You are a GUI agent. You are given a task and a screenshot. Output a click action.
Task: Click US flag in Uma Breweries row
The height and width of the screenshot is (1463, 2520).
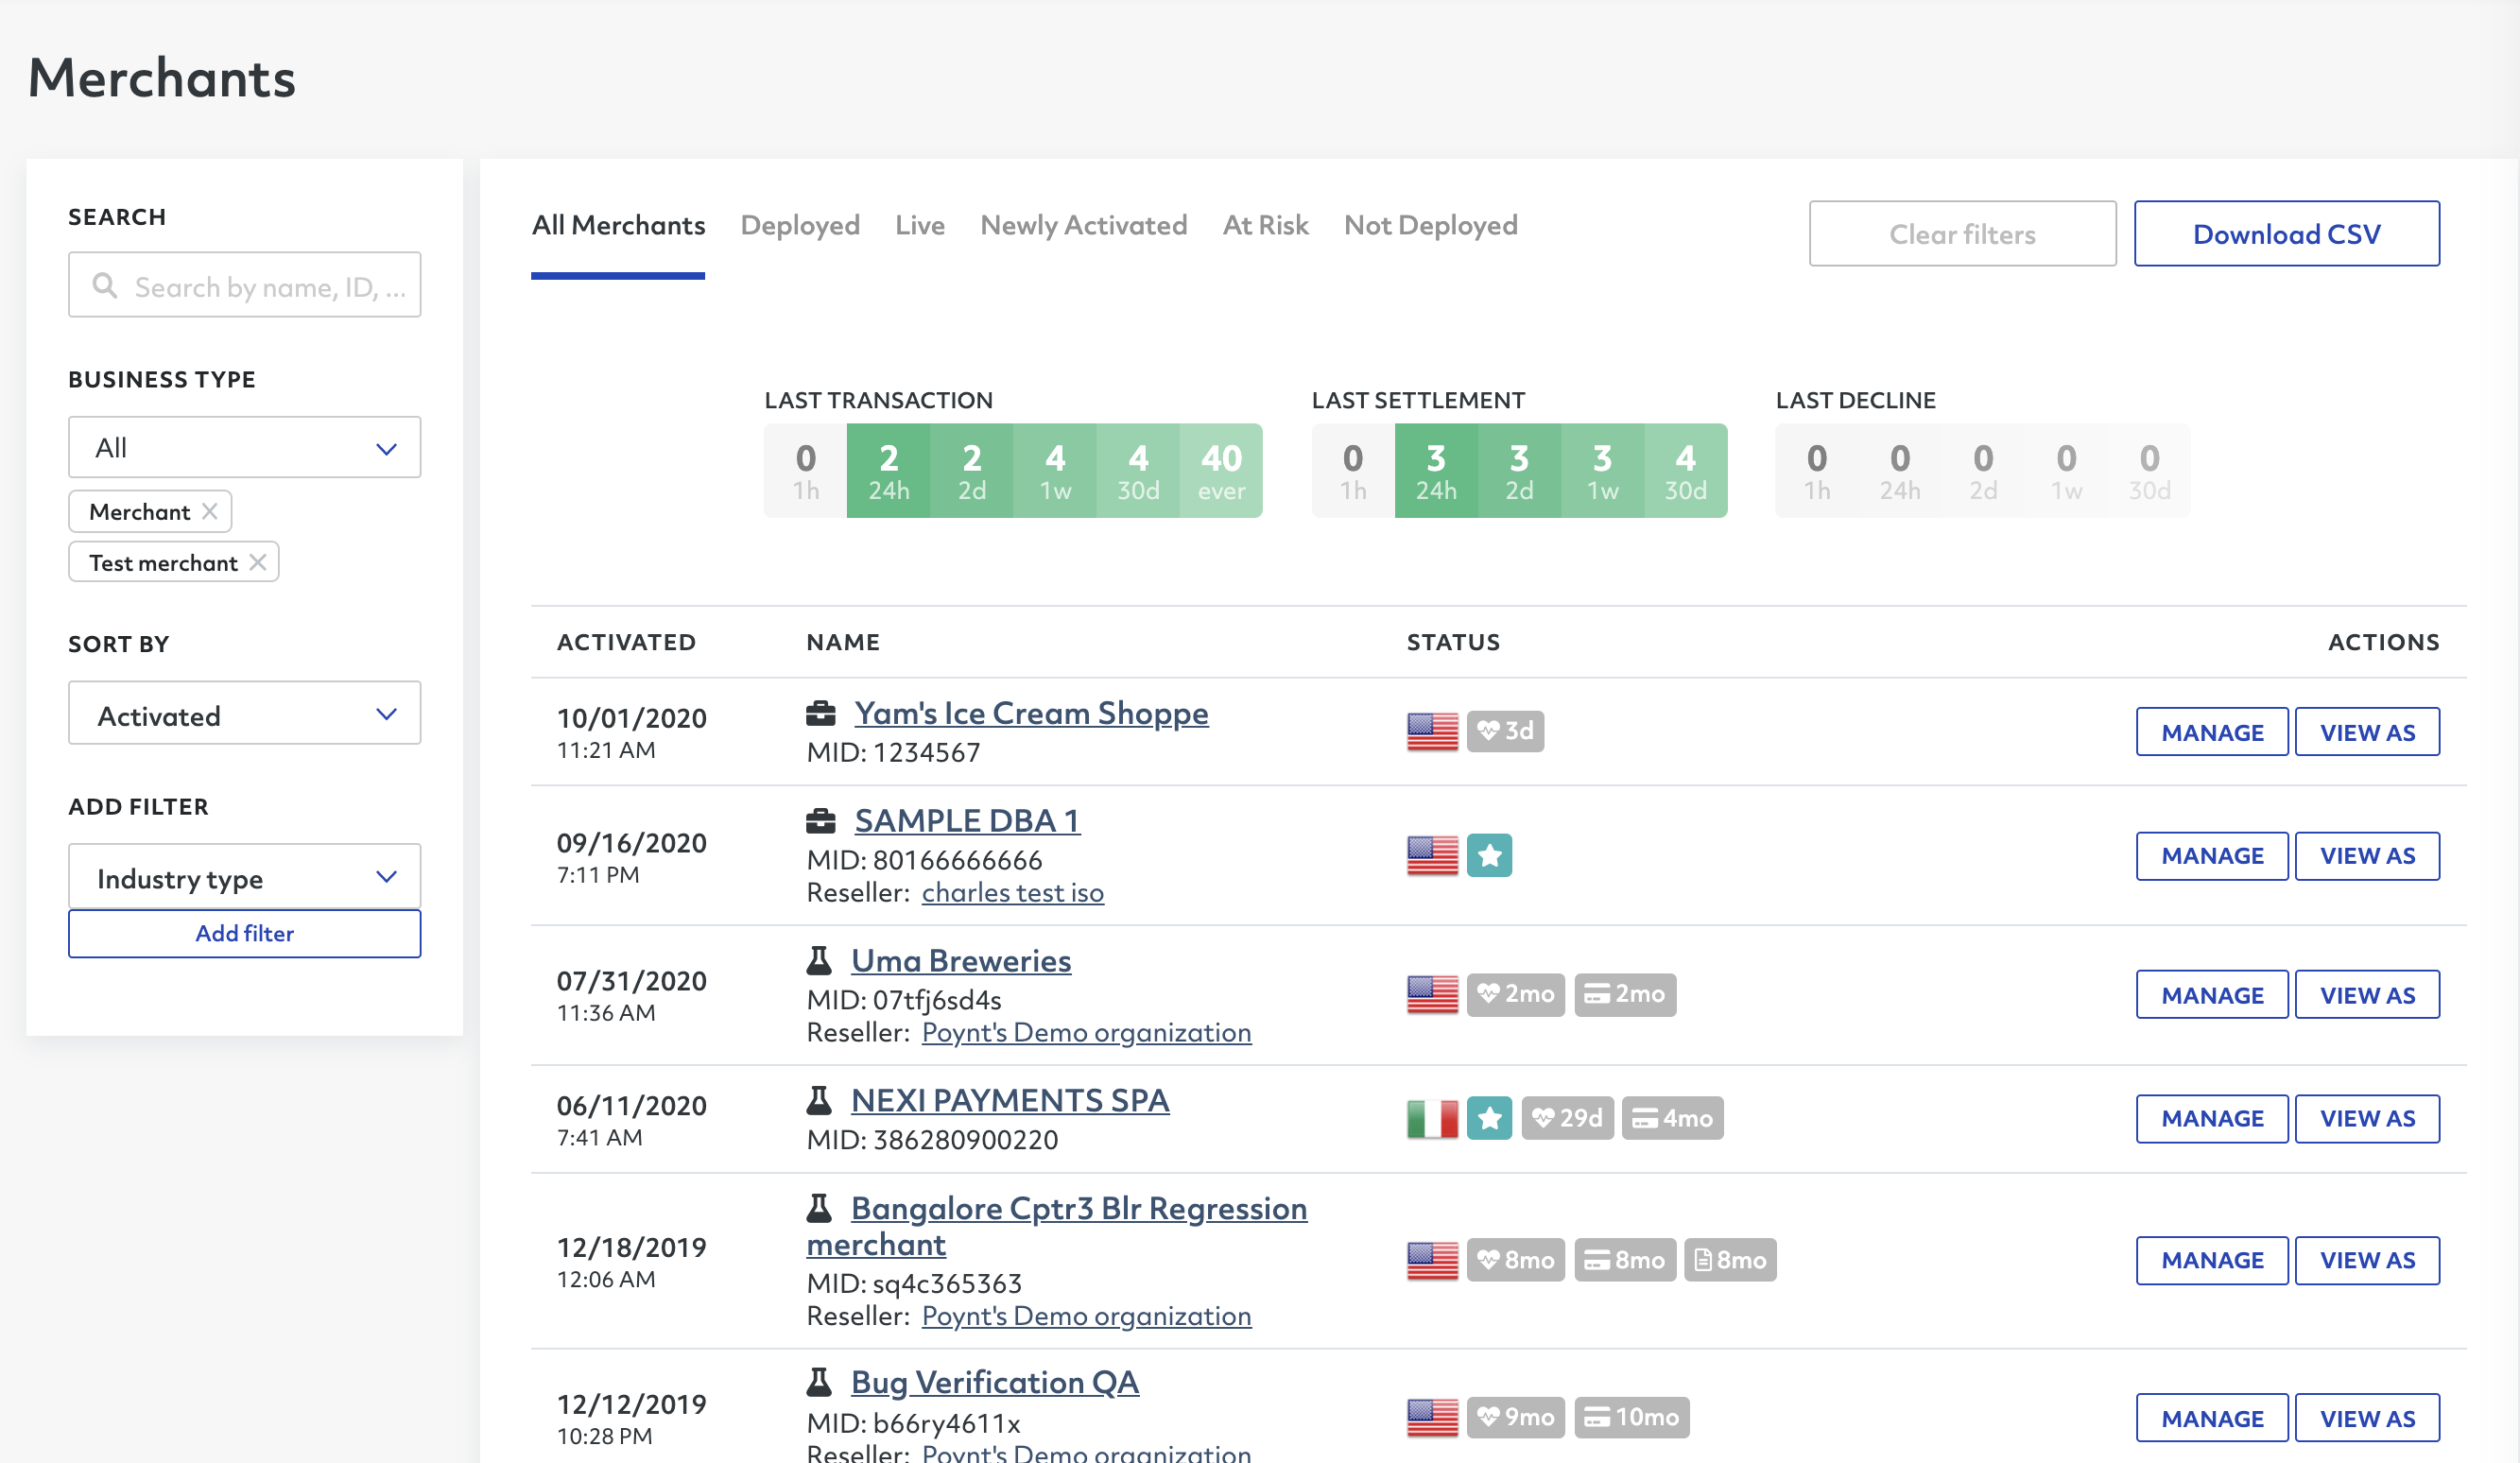[x=1432, y=994]
